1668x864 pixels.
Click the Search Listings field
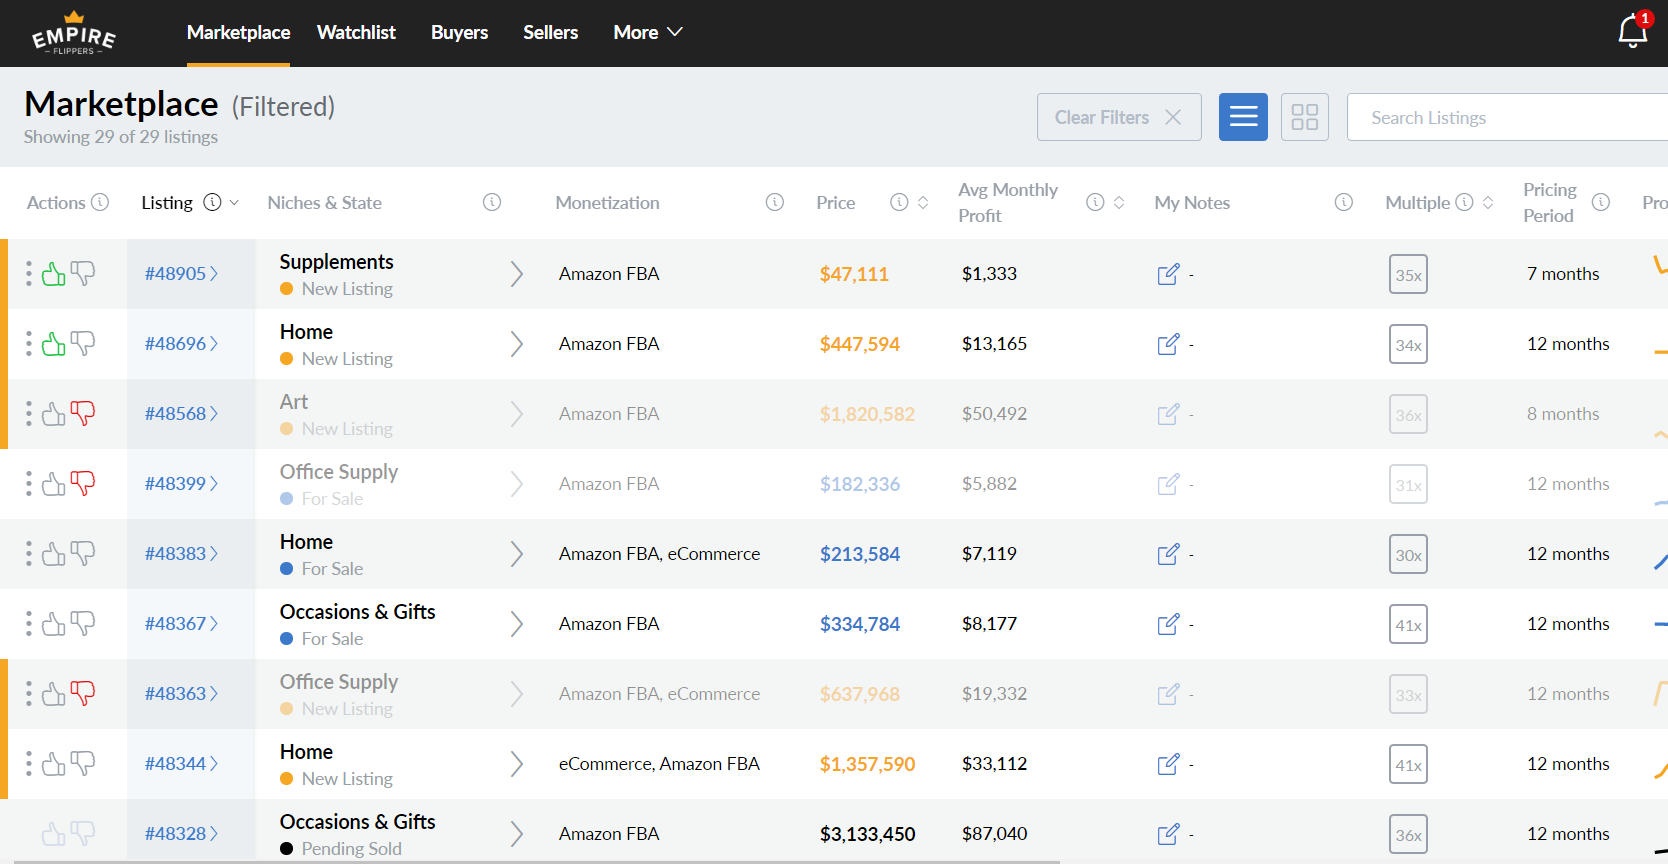(x=1500, y=118)
